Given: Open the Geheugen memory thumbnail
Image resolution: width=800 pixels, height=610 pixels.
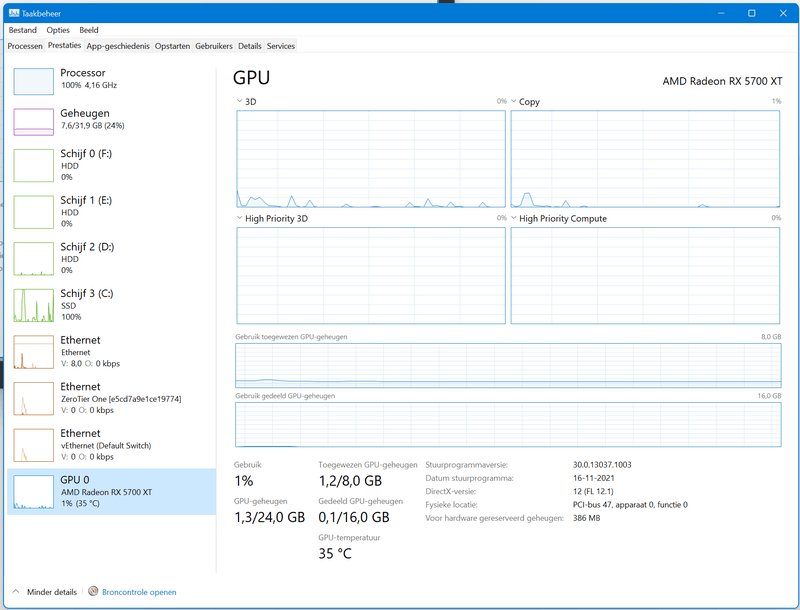Looking at the screenshot, I should coord(33,121).
